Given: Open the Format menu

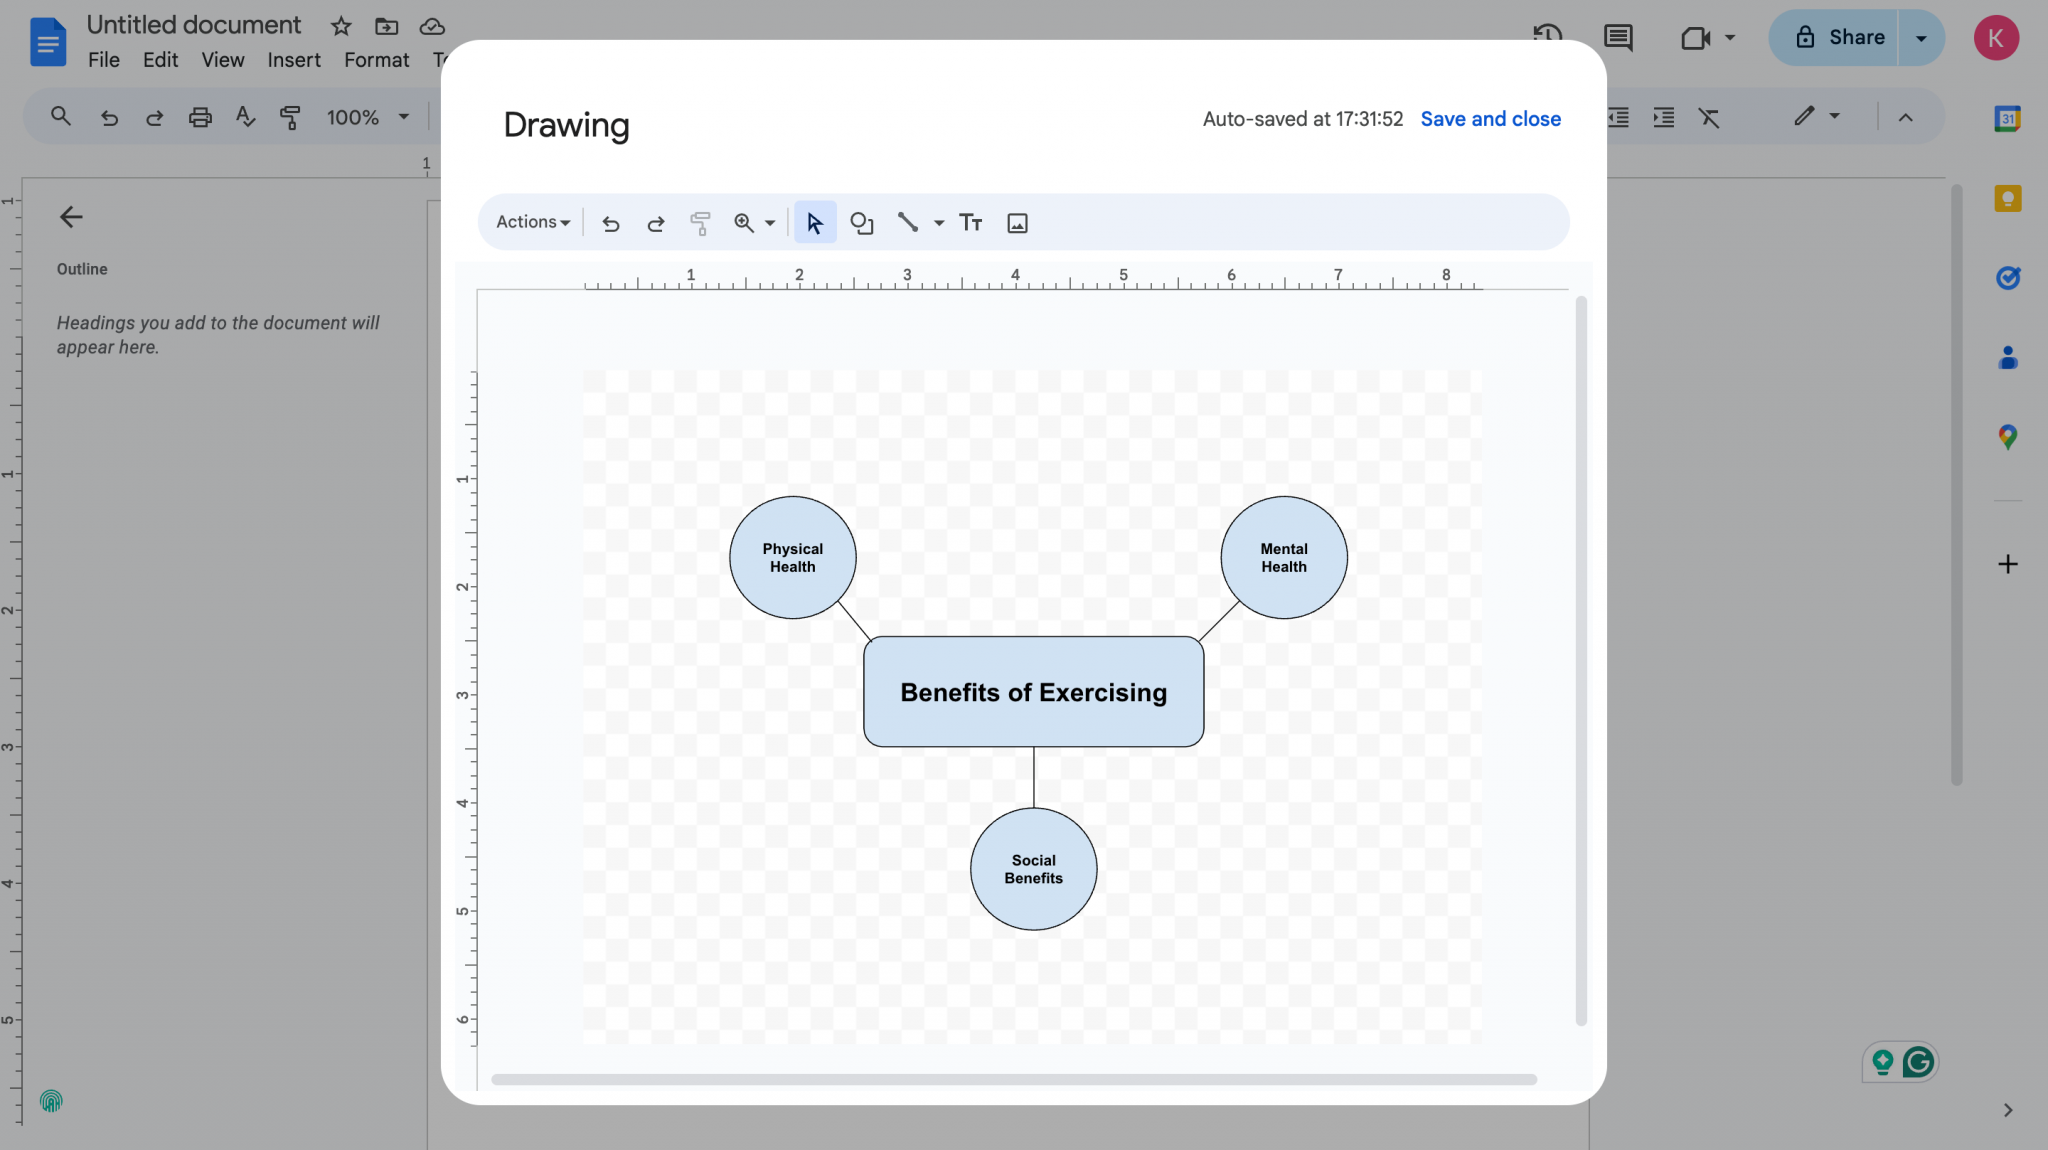Looking at the screenshot, I should tap(375, 60).
